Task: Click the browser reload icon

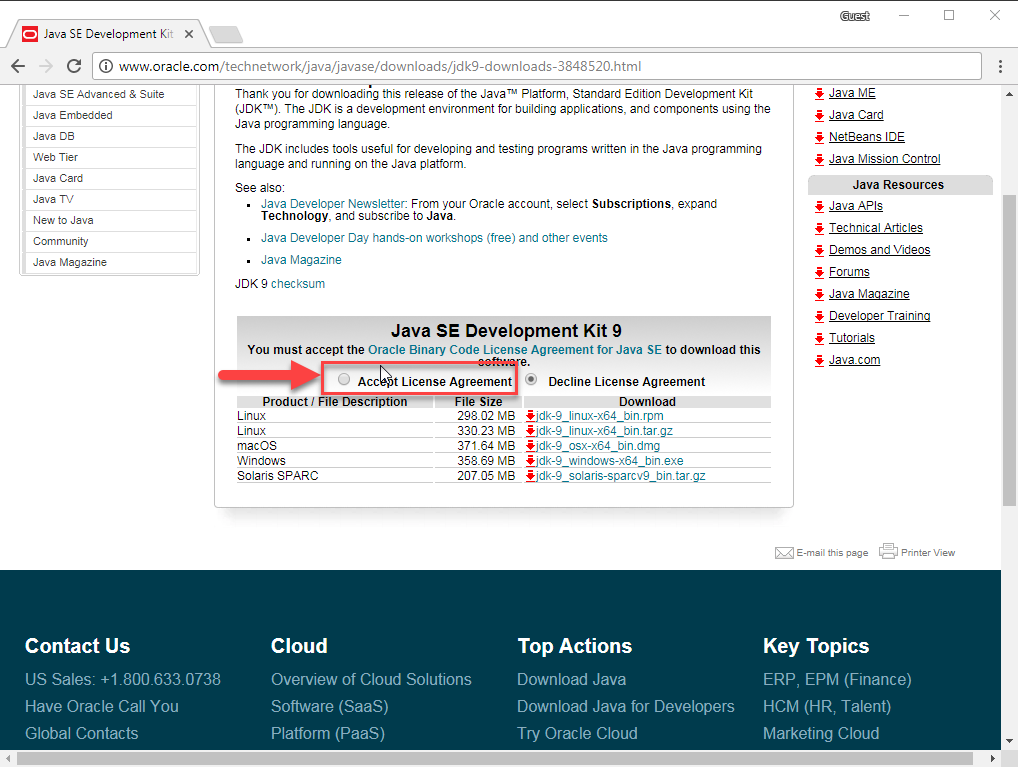Action: coord(73,66)
